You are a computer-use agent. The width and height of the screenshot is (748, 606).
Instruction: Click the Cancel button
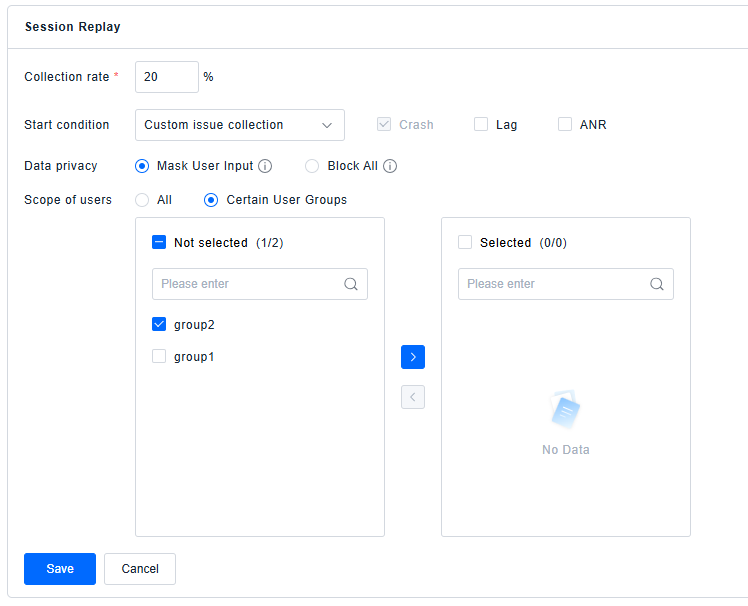pos(140,569)
